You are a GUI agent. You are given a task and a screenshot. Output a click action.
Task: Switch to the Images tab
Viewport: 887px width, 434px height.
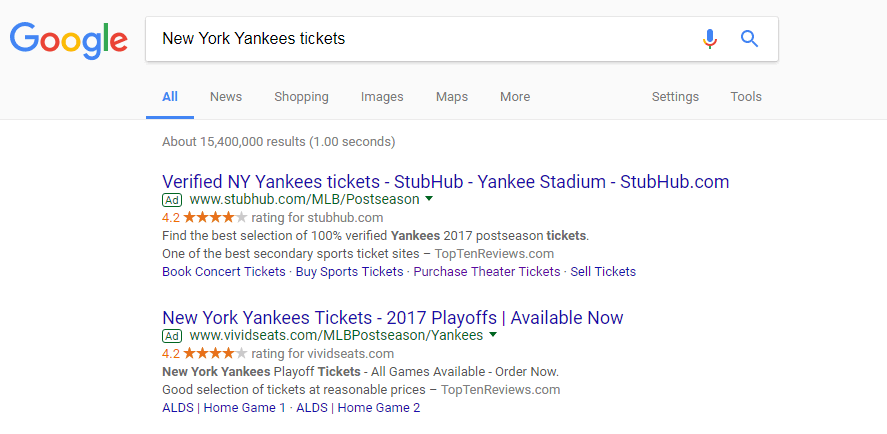coord(382,97)
